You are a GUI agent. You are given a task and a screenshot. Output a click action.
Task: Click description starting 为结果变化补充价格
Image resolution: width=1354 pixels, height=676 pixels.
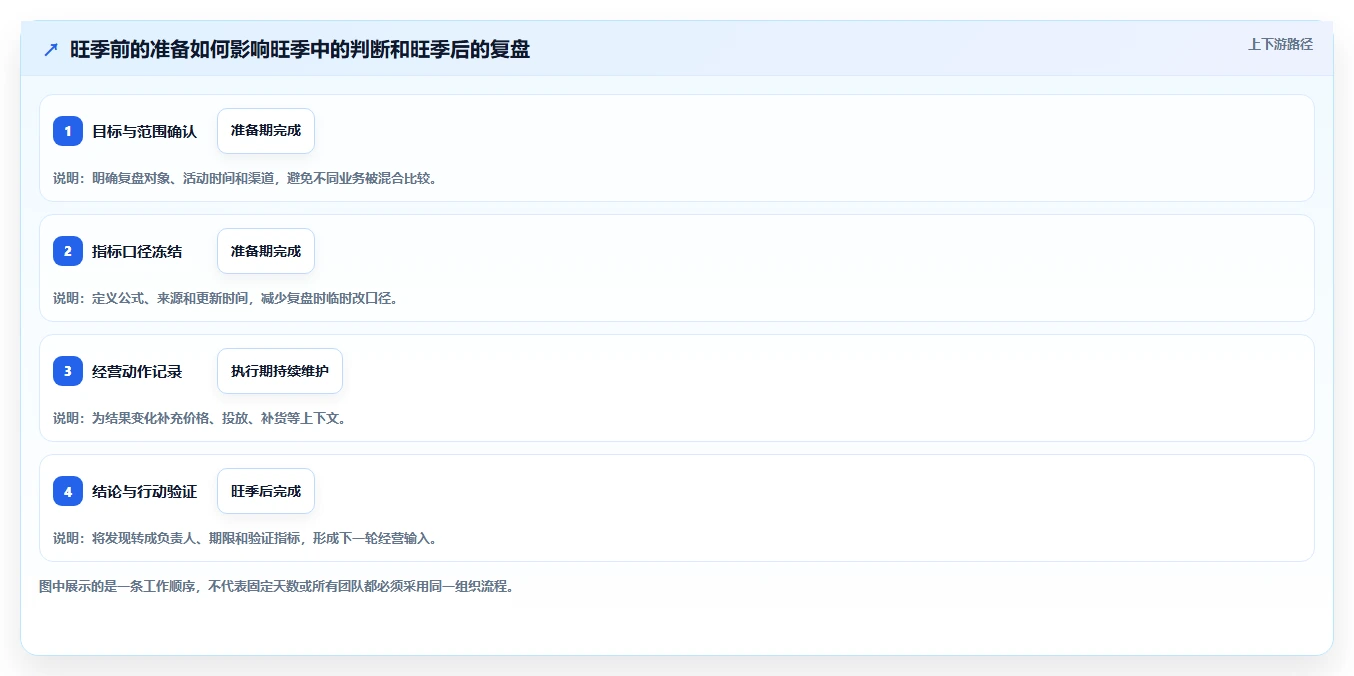pyautogui.click(x=200, y=418)
